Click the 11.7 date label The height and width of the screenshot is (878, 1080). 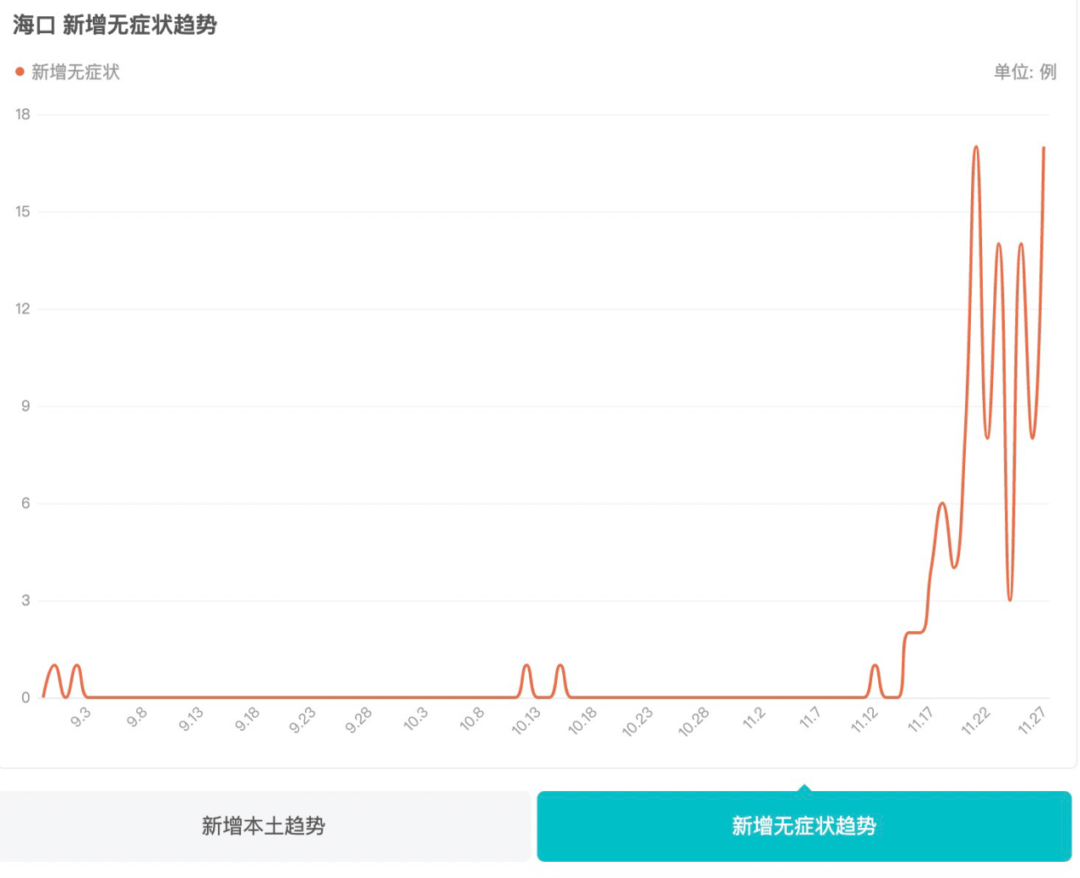point(808,721)
